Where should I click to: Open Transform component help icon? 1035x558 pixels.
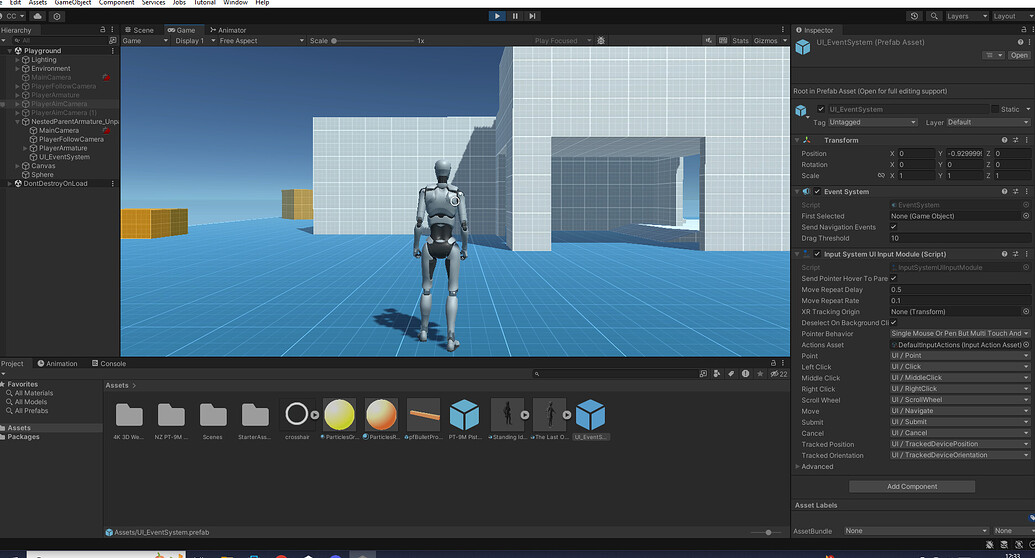click(1005, 140)
